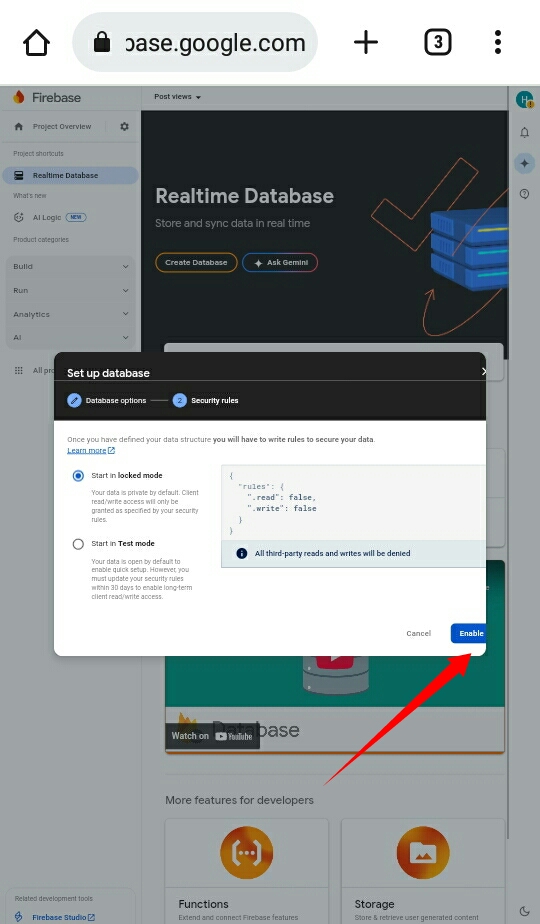
Task: Open project settings gear icon
Action: [x=124, y=126]
